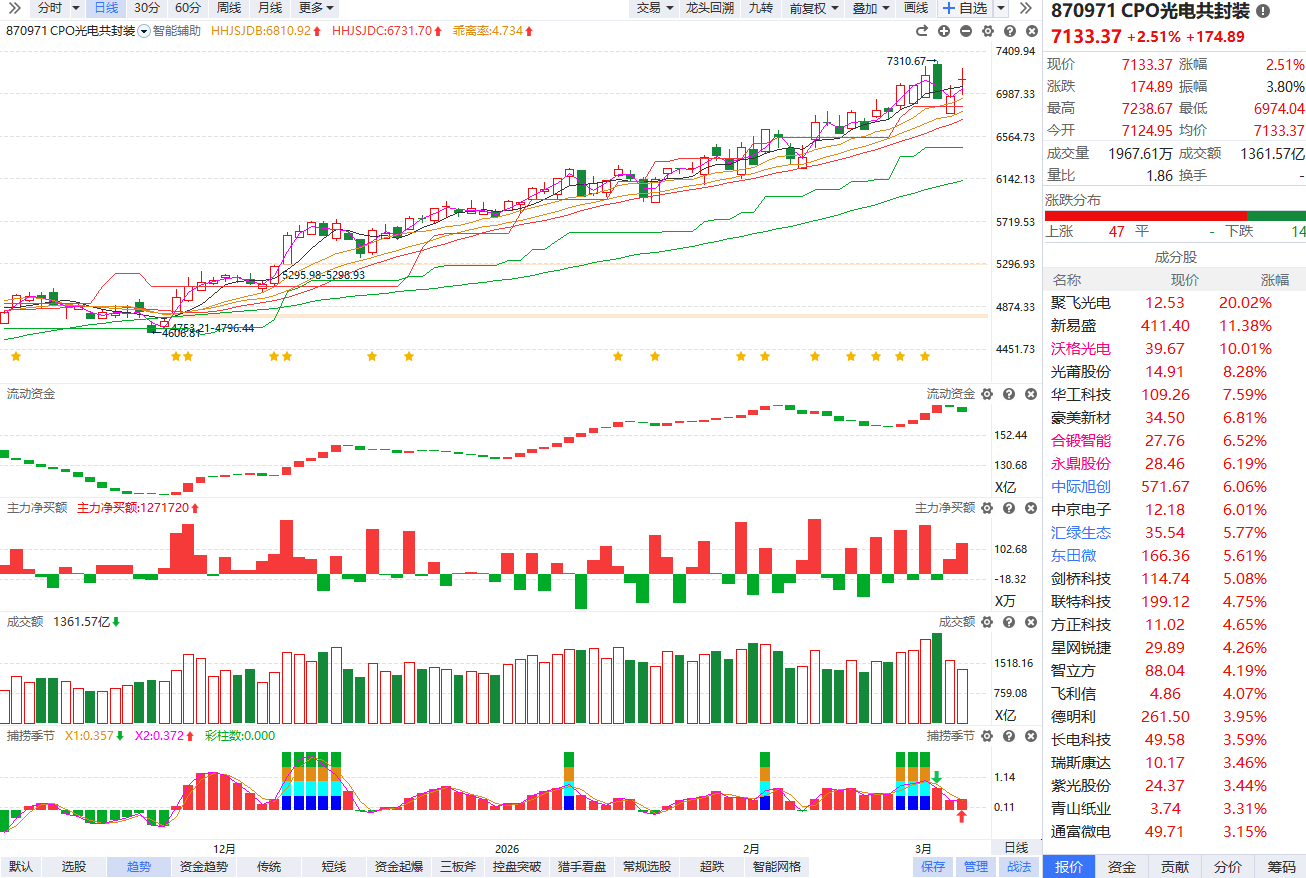
Task: Close the 捕捞季节 indicator panel
Action: tap(1029, 736)
